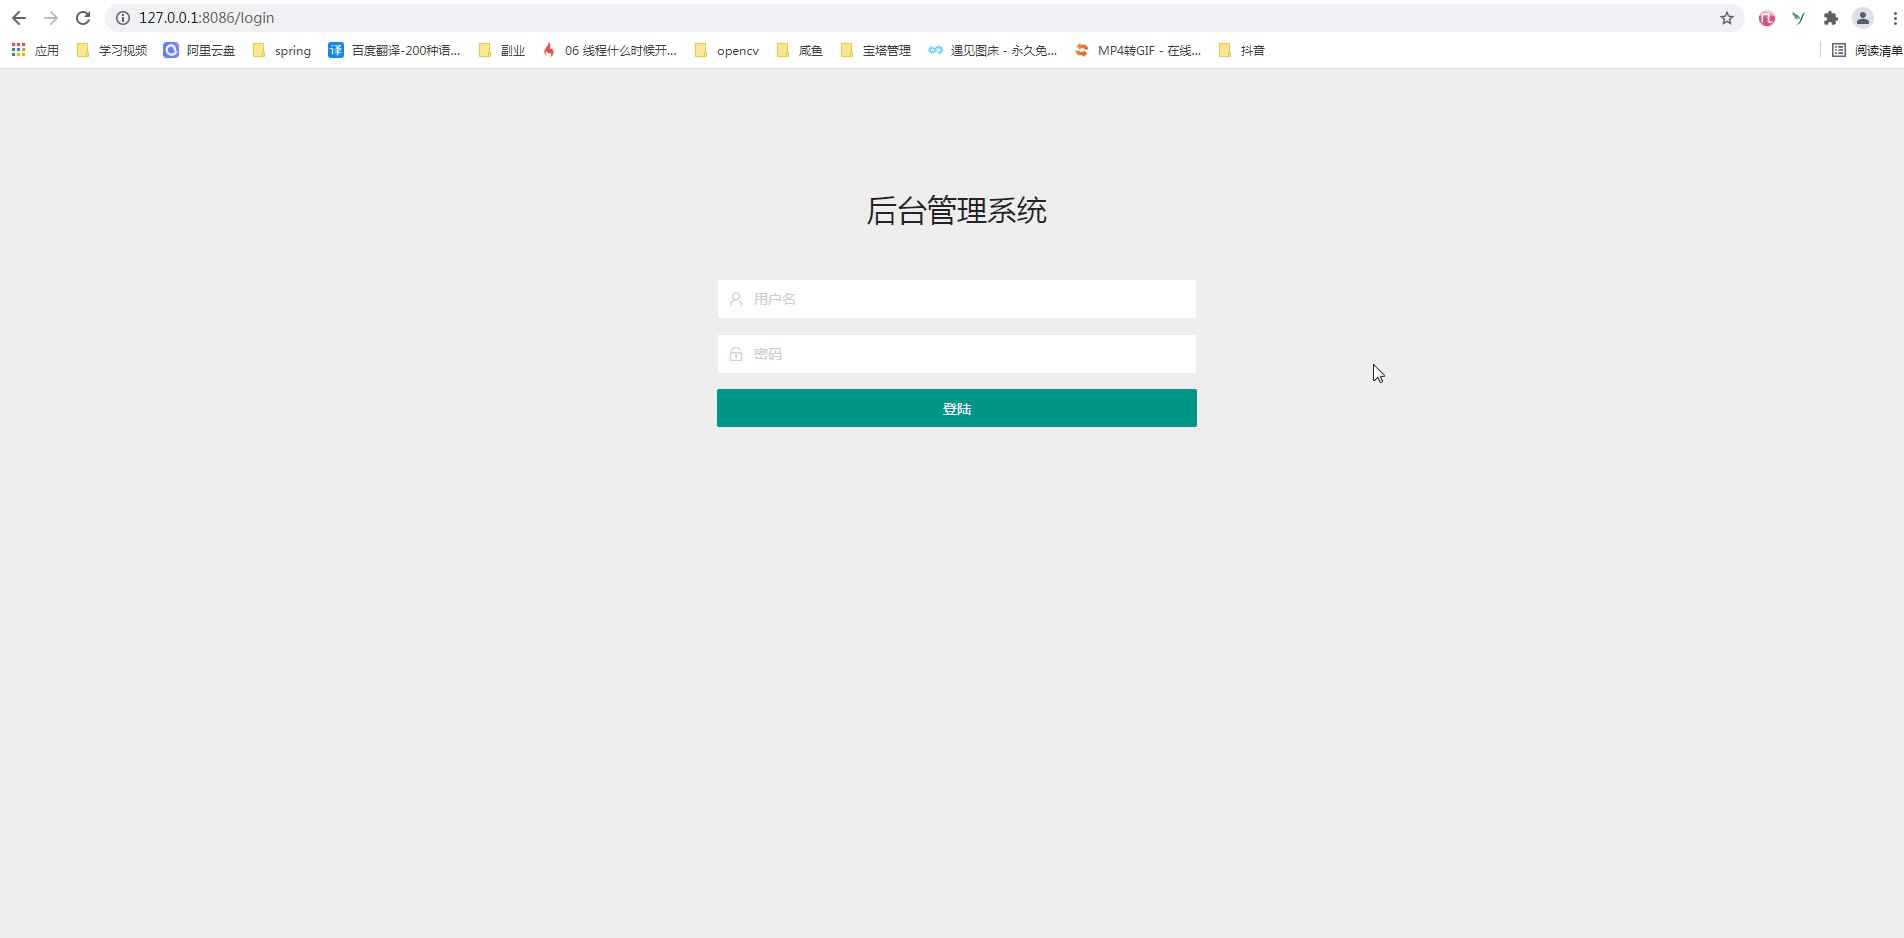The height and width of the screenshot is (938, 1904).
Task: Open Chrome's three-dot menu
Action: pos(1893,17)
